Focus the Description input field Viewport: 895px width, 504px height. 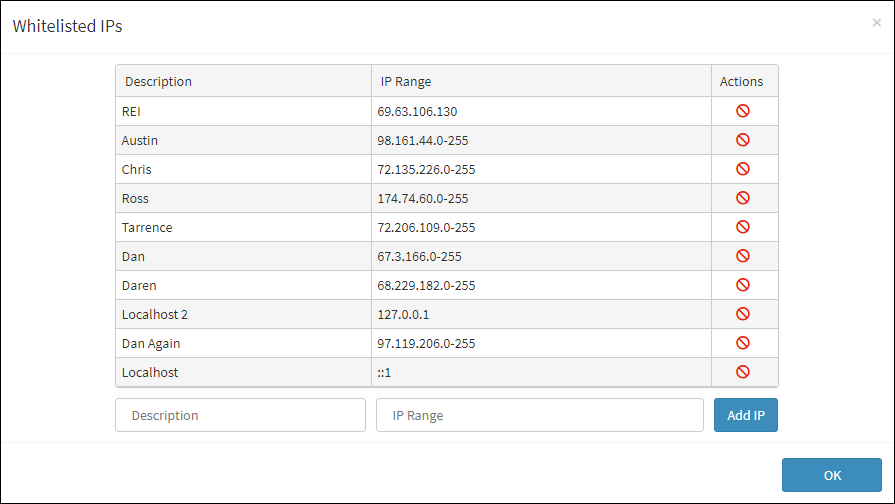[x=240, y=415]
